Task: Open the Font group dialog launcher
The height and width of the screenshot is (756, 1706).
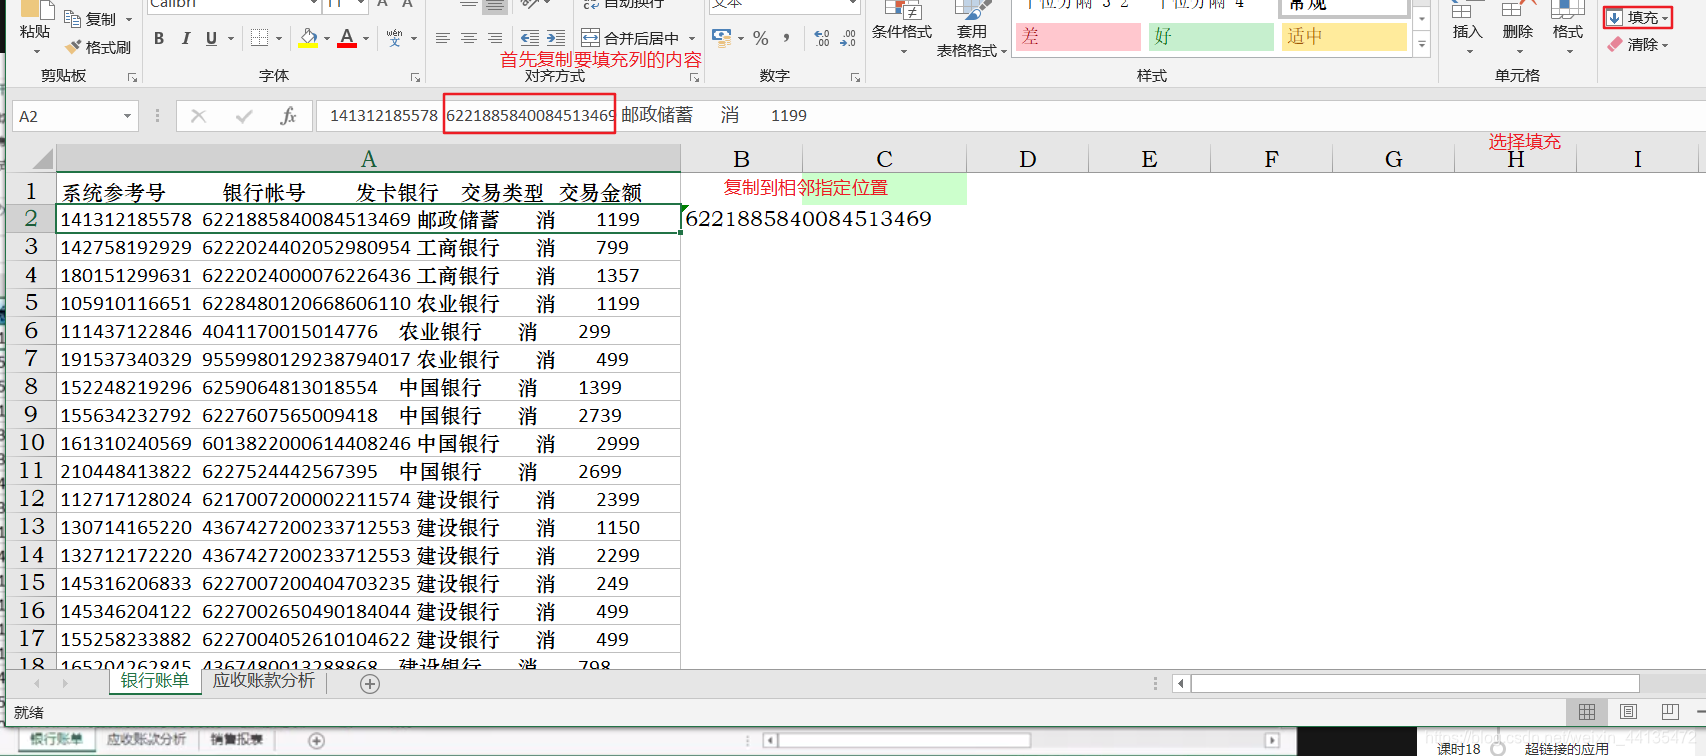Action: pyautogui.click(x=416, y=77)
